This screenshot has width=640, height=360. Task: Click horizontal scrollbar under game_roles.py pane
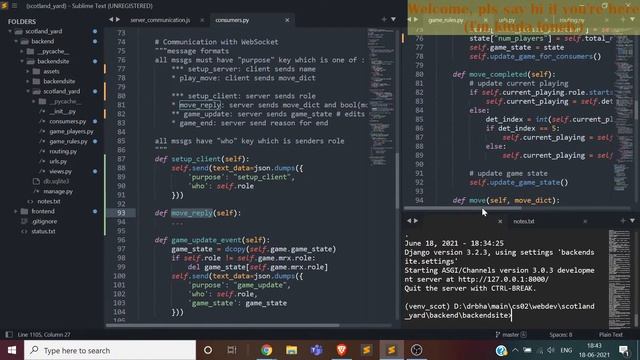pos(462,208)
